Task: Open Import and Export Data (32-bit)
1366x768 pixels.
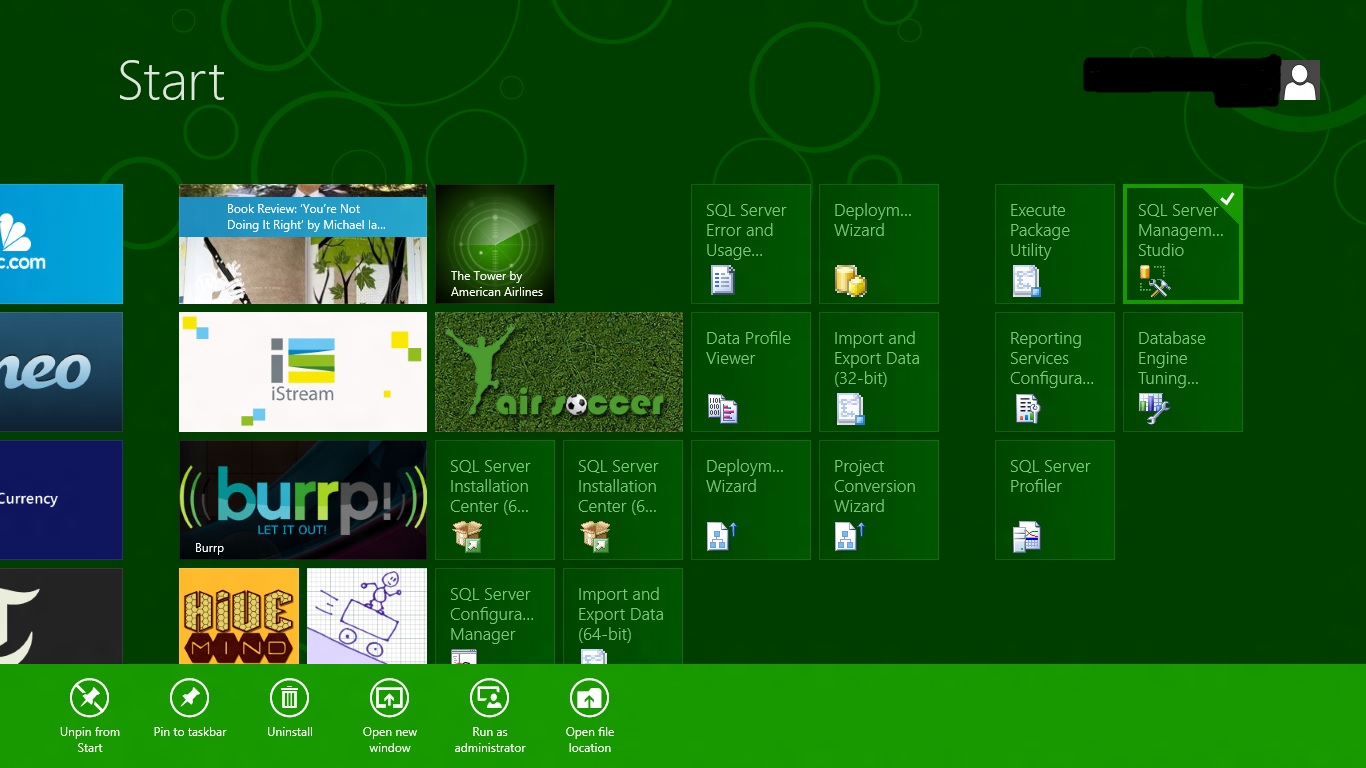Action: click(878, 372)
